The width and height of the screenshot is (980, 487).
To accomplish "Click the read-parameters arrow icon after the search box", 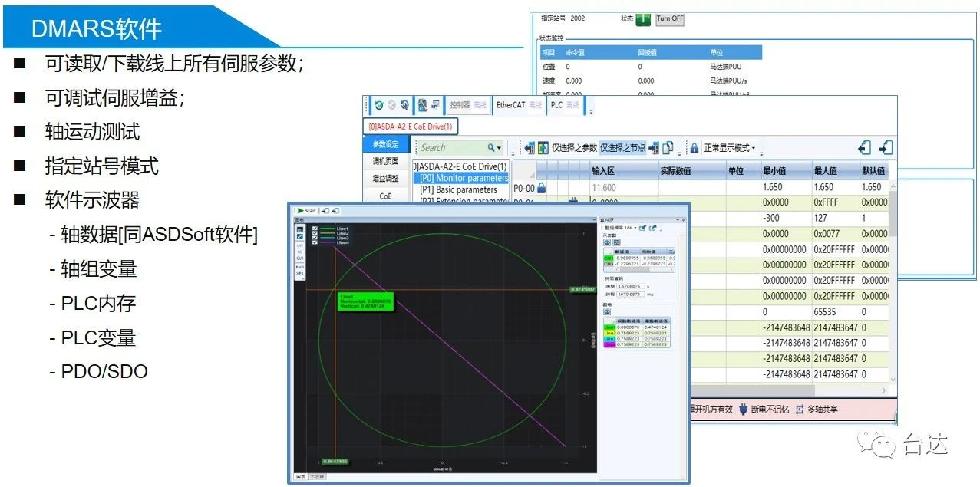I will click(x=530, y=148).
